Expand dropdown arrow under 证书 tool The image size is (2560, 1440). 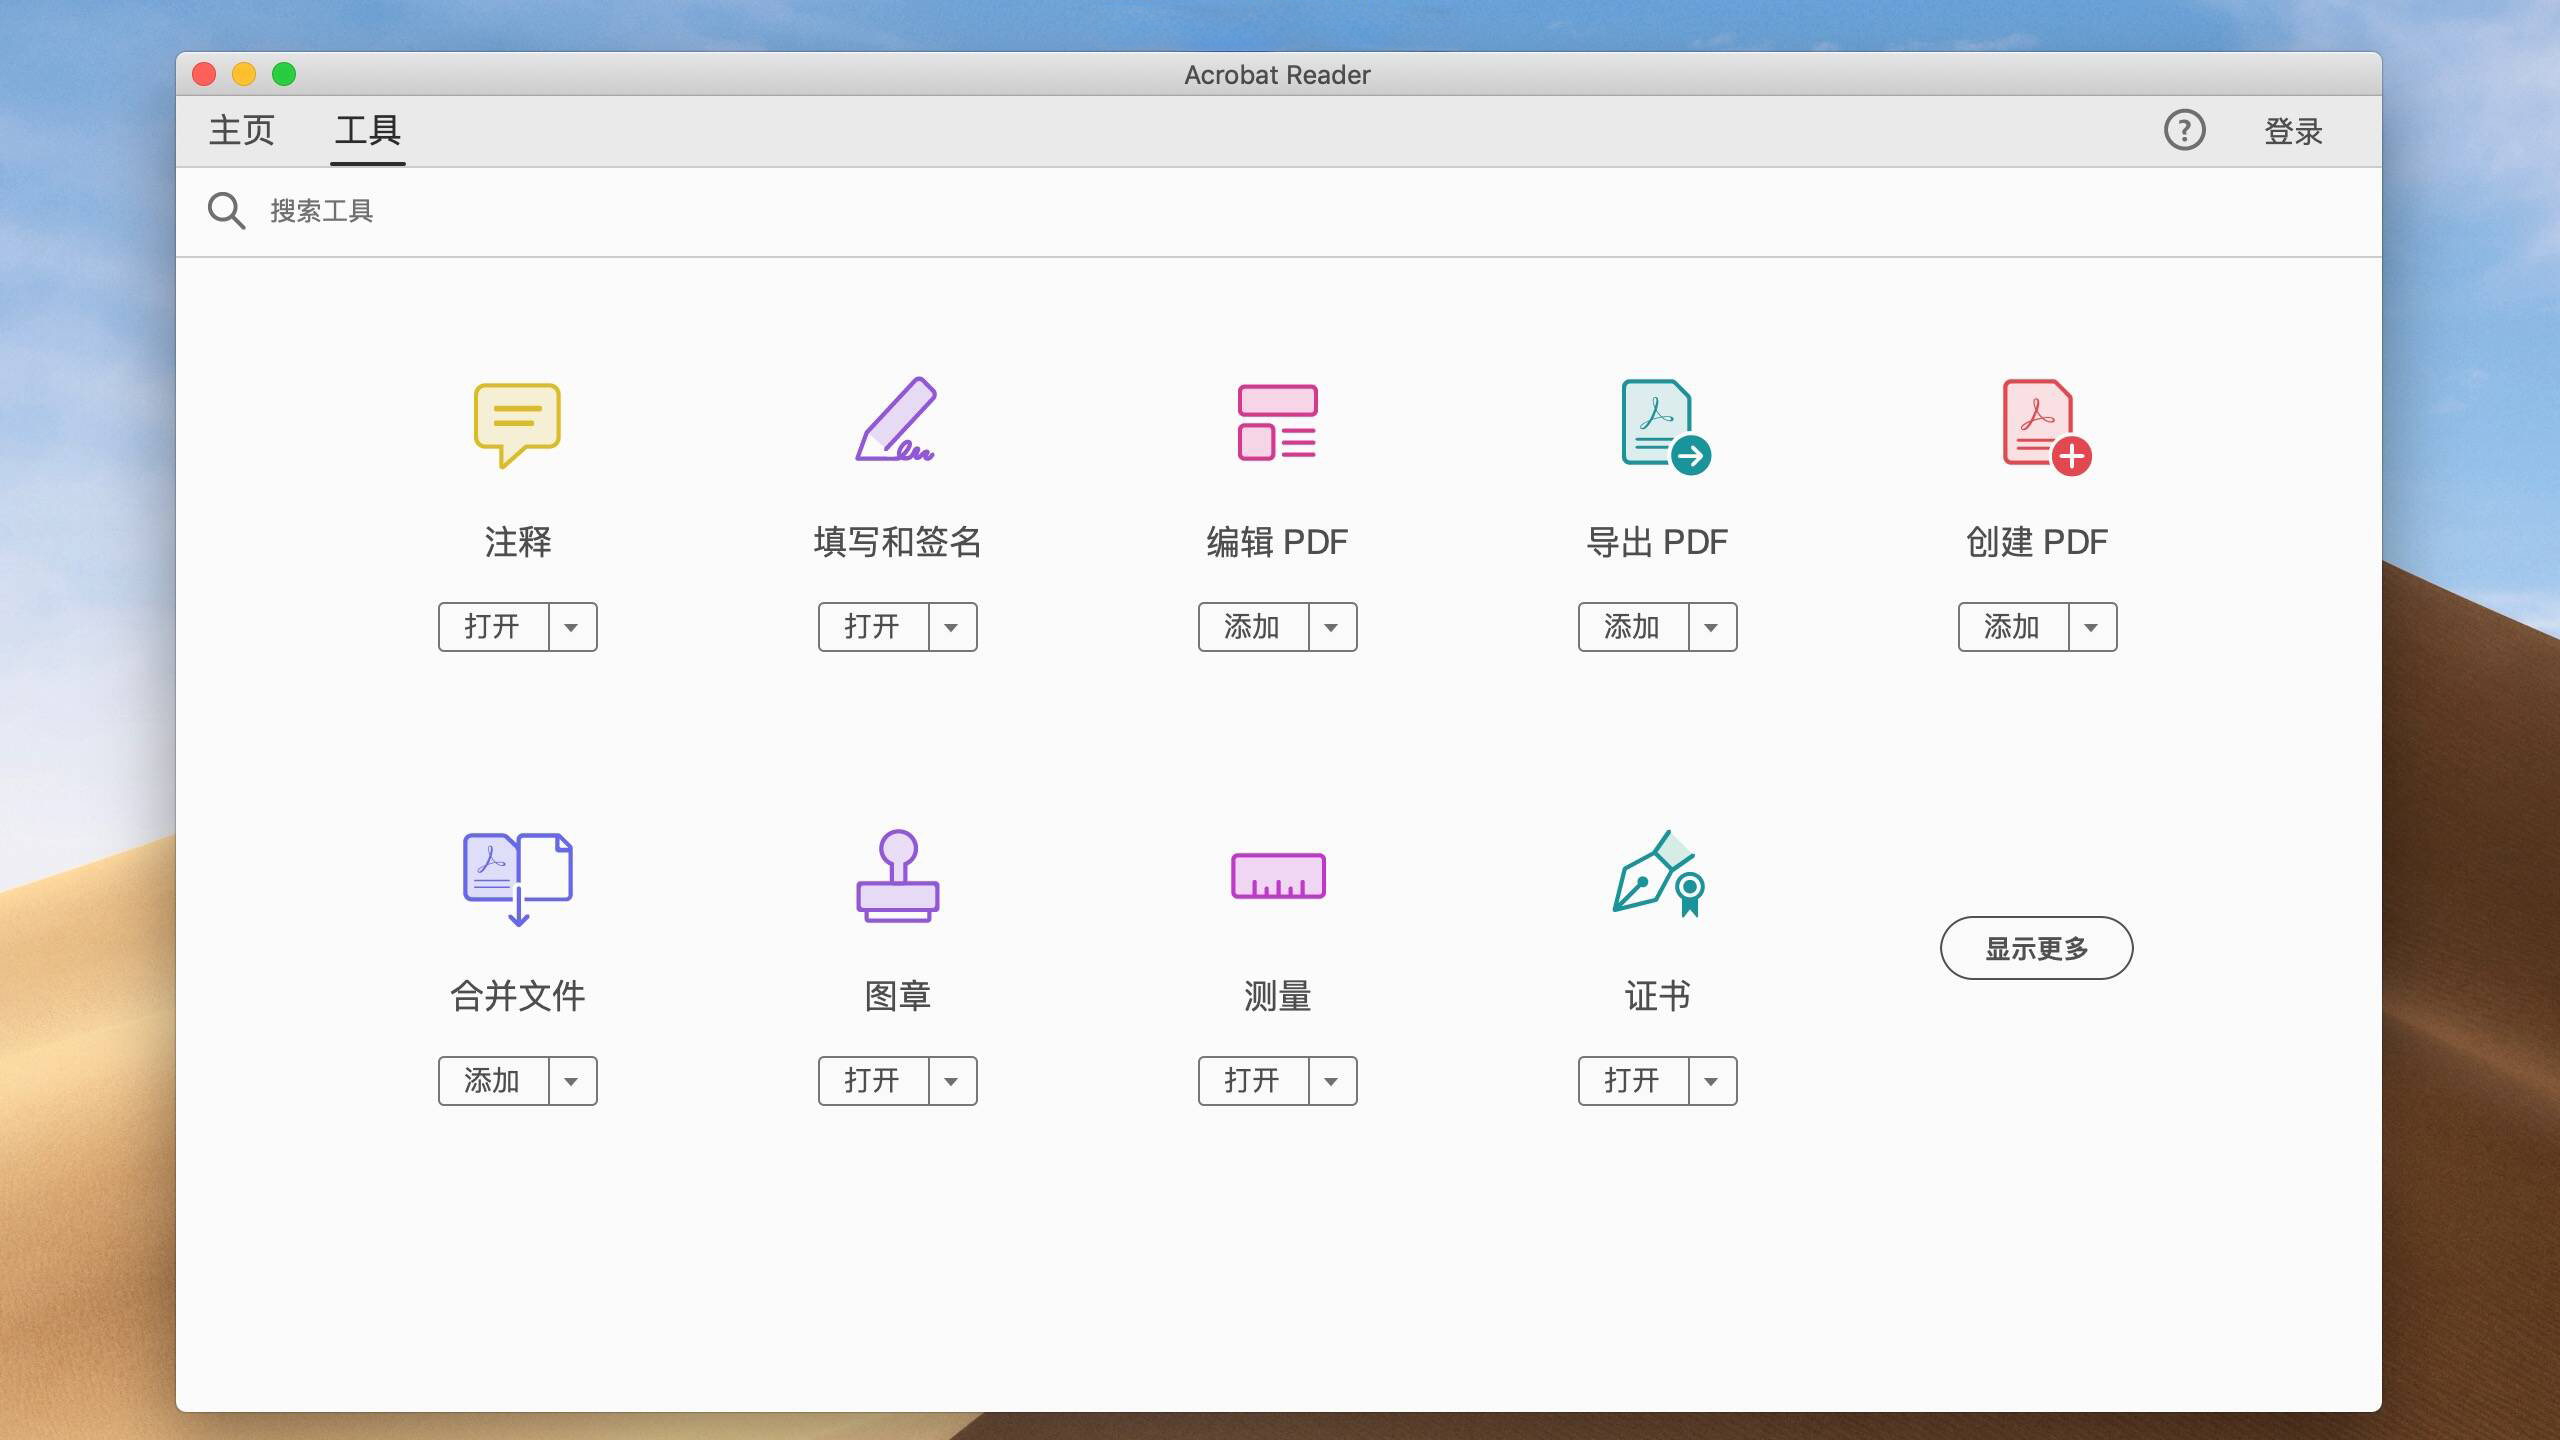[x=1712, y=1081]
